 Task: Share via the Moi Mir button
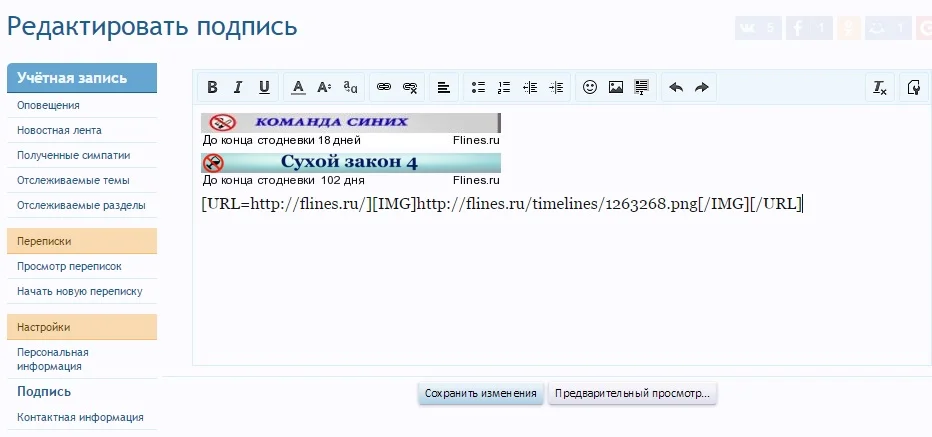[888, 28]
